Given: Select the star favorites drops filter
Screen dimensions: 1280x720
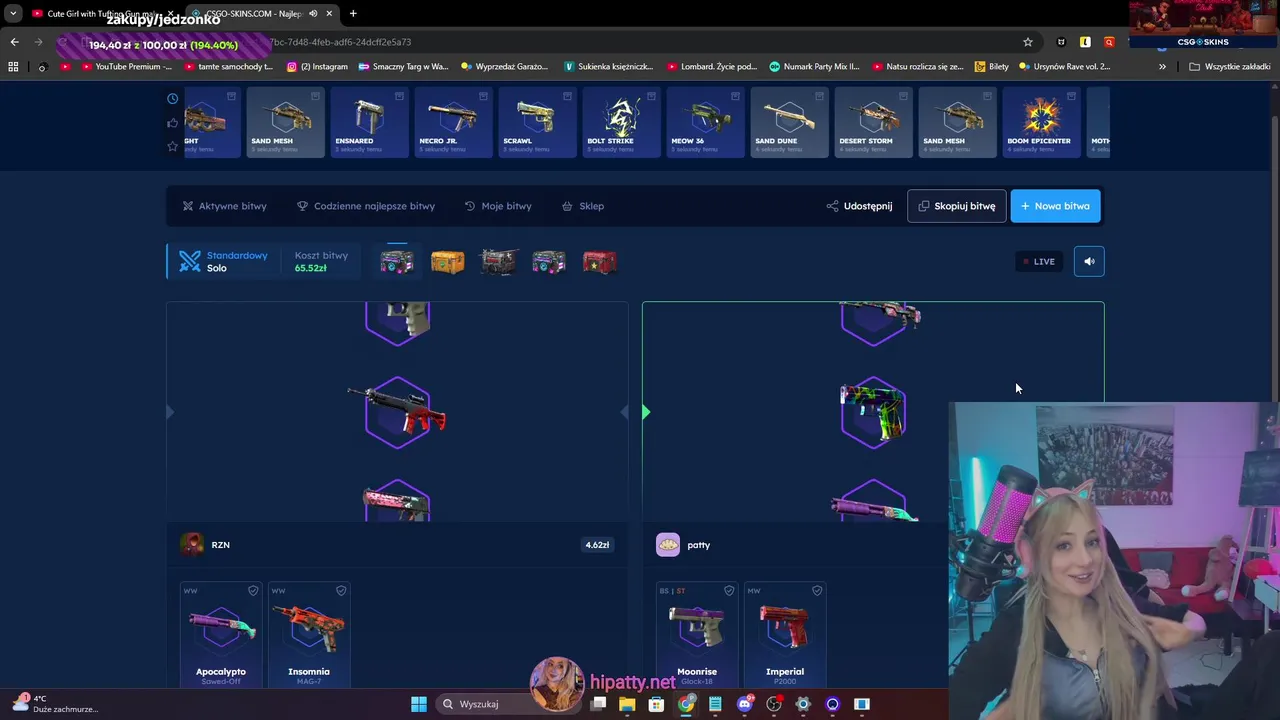Looking at the screenshot, I should coord(172,146).
